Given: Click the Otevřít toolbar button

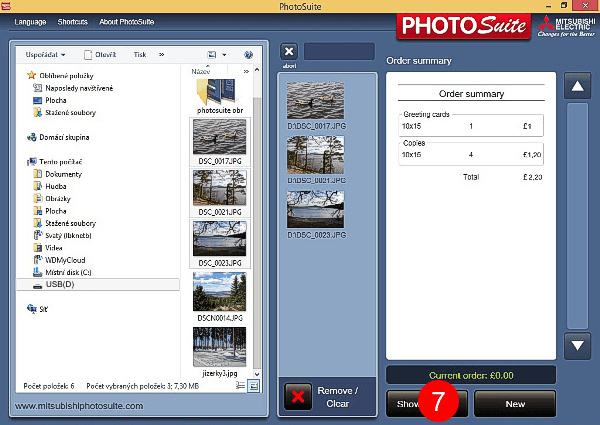Looking at the screenshot, I should (x=100, y=55).
